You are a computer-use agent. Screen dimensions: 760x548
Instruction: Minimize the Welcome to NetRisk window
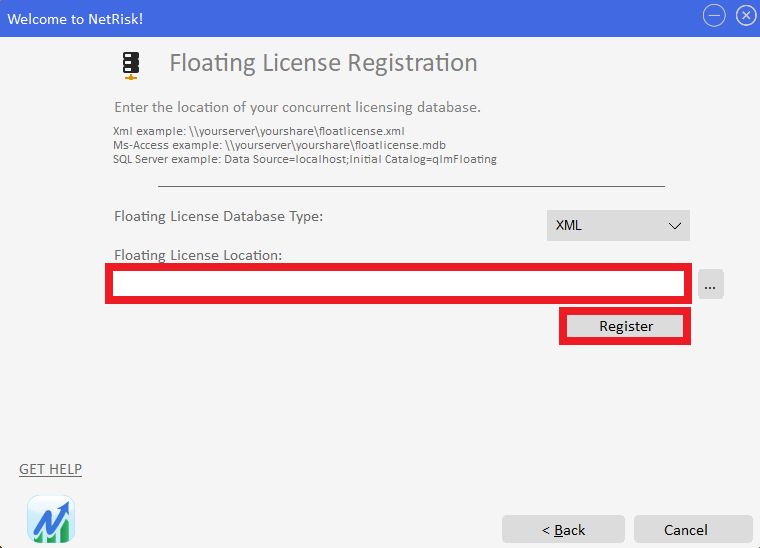coord(714,16)
